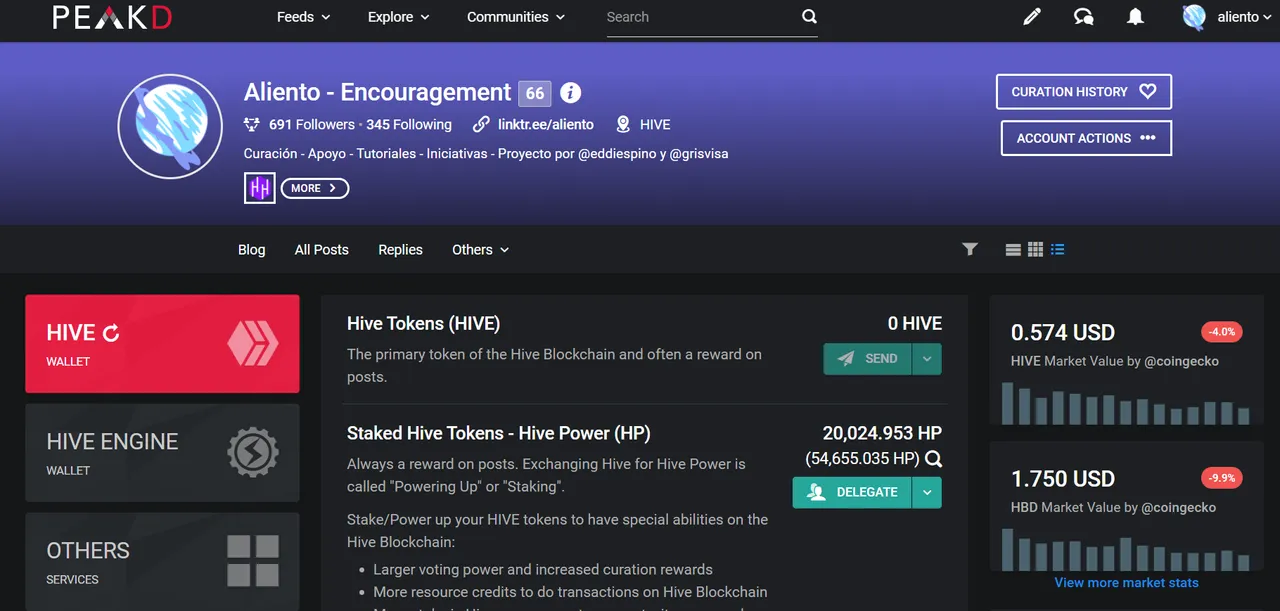
Task: Expand the DELEGATE options dropdown arrow
Action: pos(927,492)
